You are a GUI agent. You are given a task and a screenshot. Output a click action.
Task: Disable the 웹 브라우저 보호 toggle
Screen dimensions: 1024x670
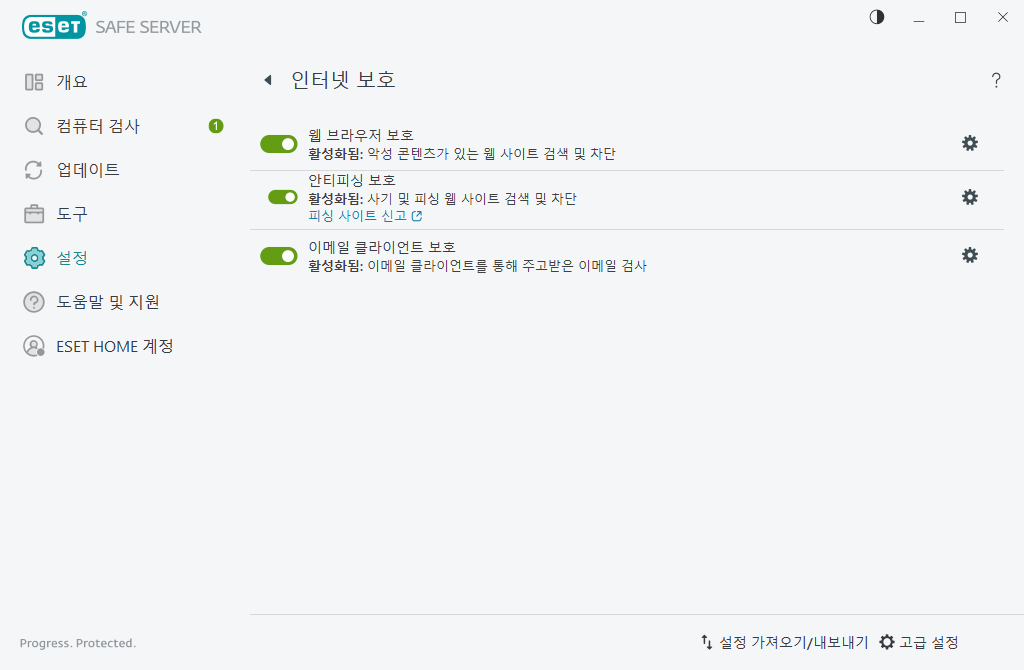(279, 143)
